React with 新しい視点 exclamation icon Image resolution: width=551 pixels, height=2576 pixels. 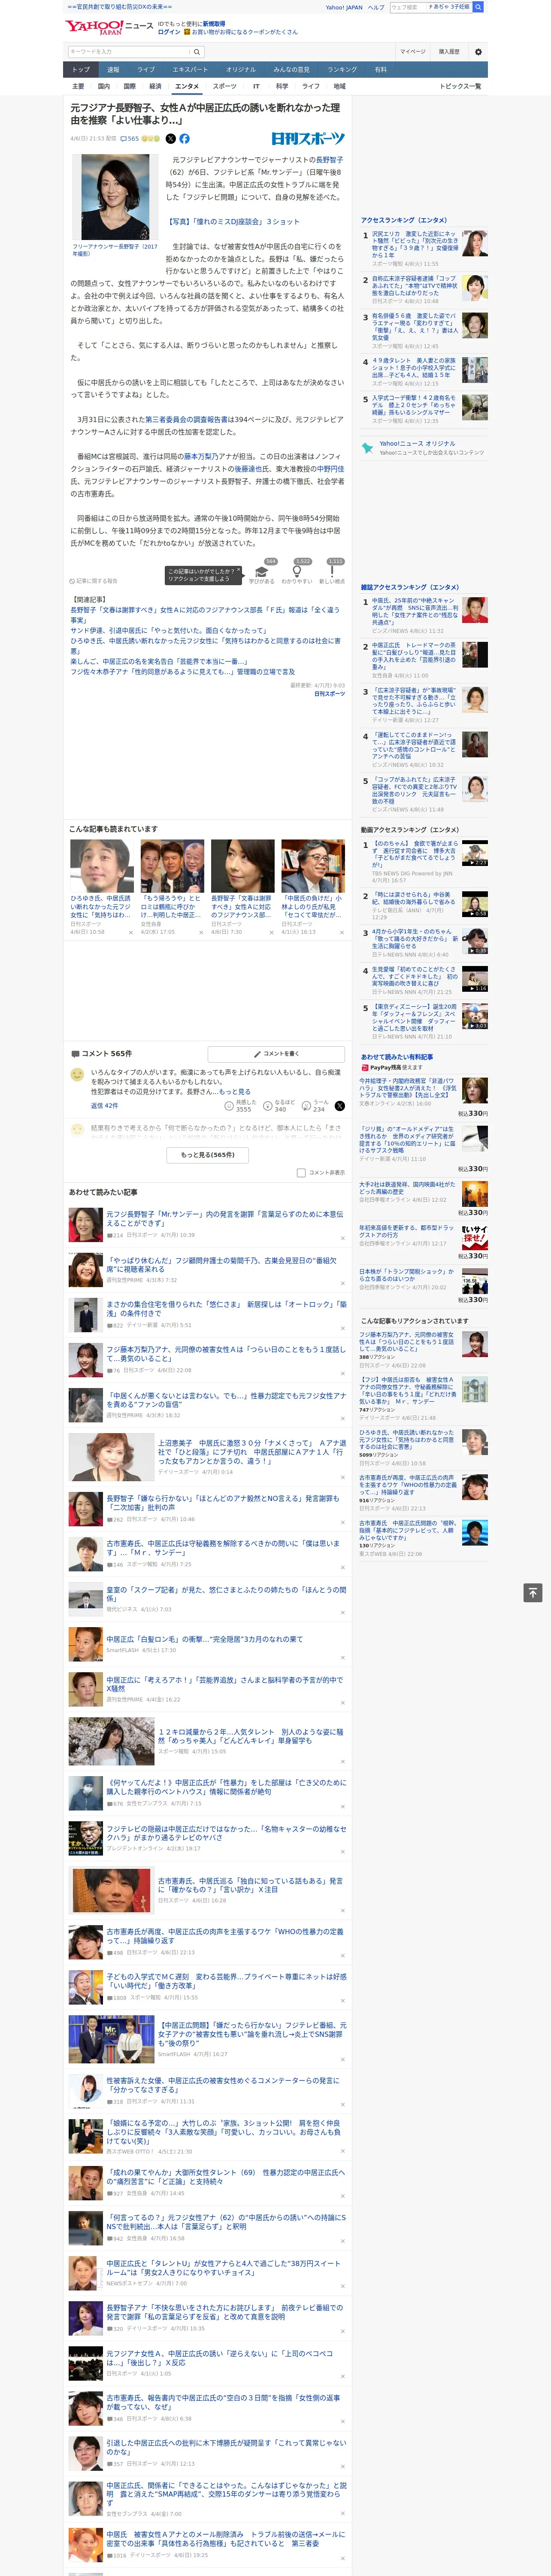click(x=332, y=572)
